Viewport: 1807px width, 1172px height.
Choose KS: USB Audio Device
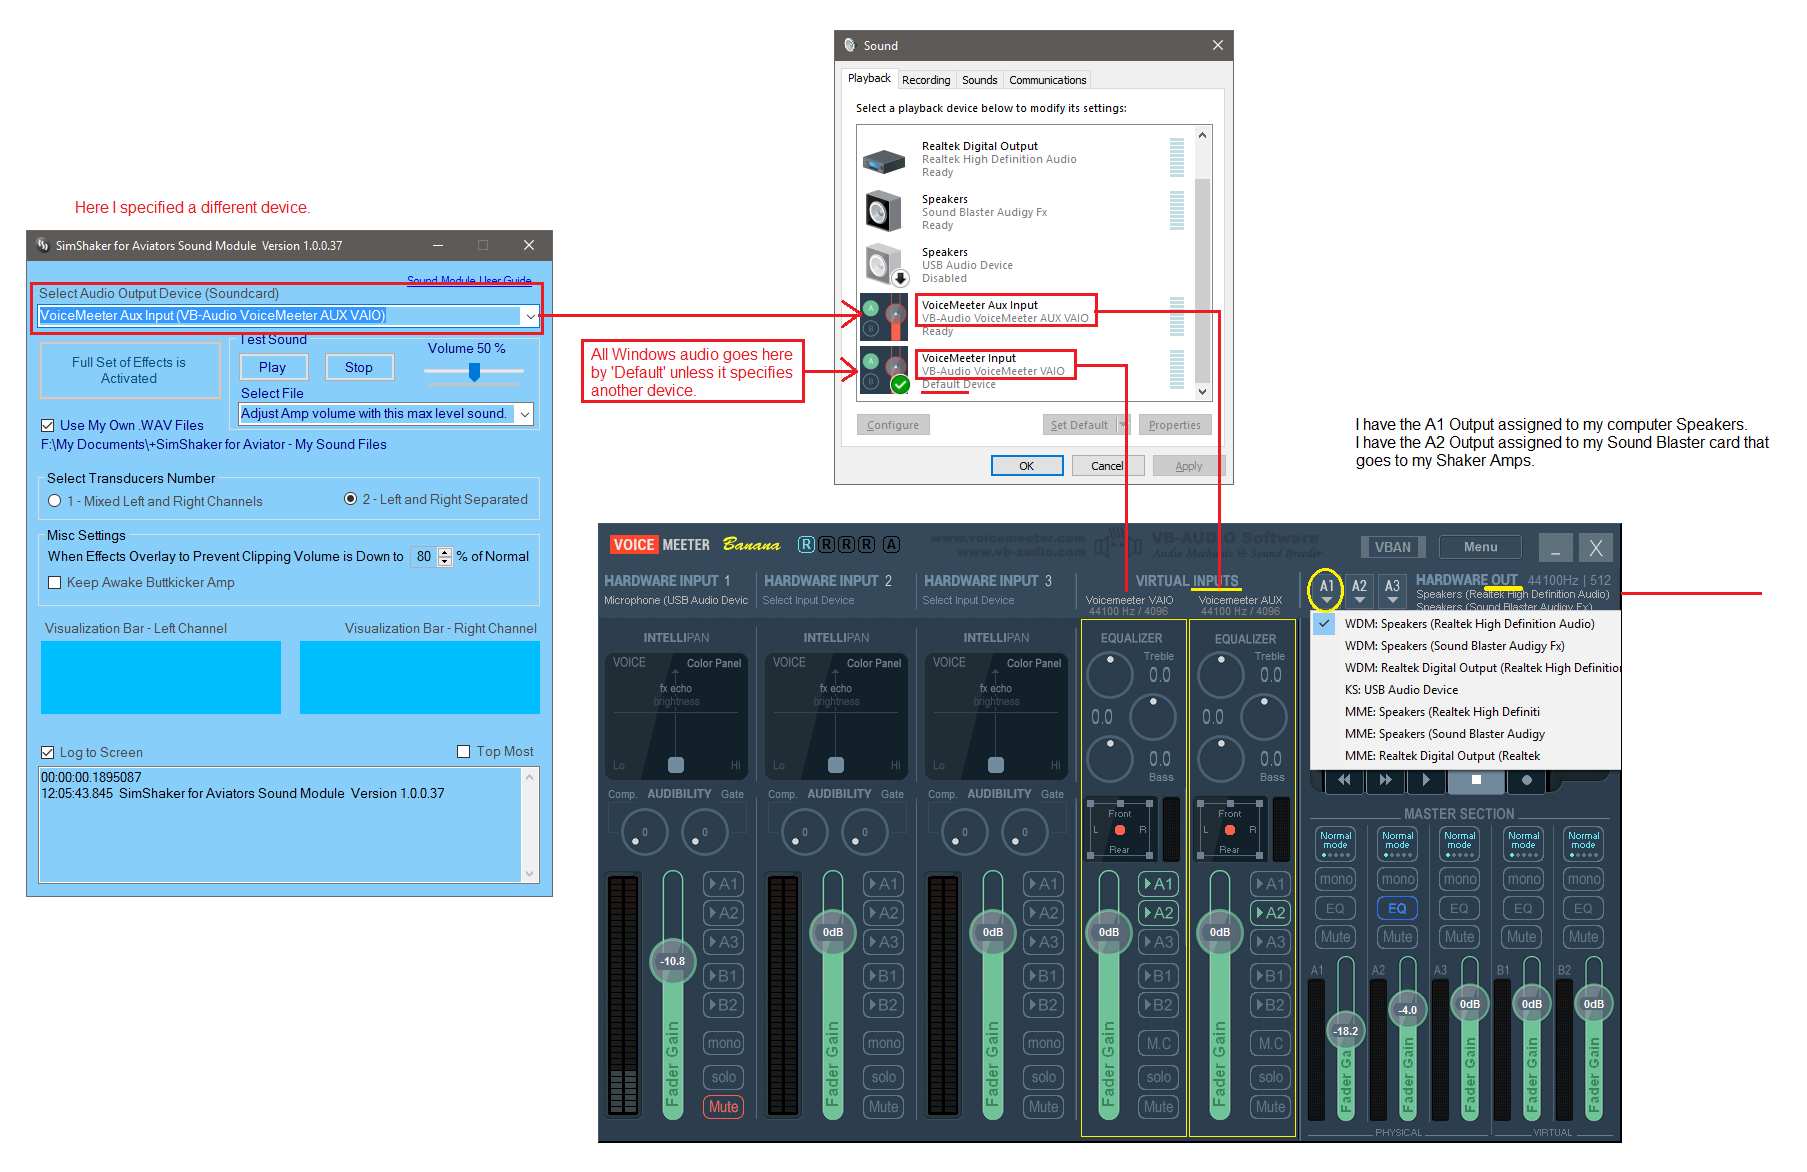tap(1401, 690)
